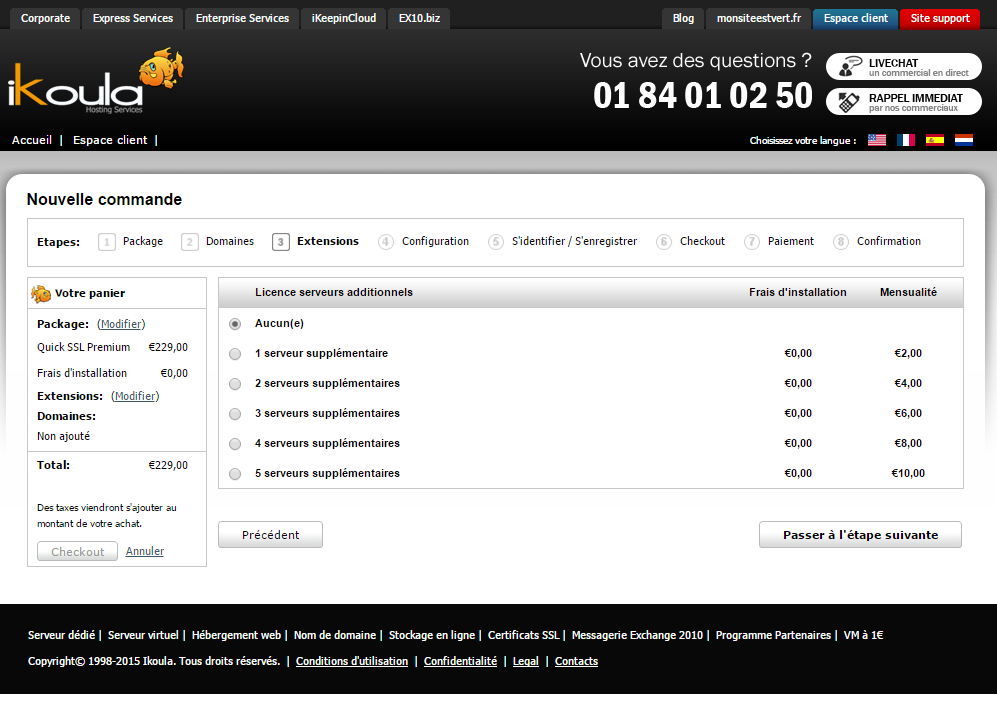Go to the Espace client top tab
Image resolution: width=997 pixels, height=707 pixels.
855,18
